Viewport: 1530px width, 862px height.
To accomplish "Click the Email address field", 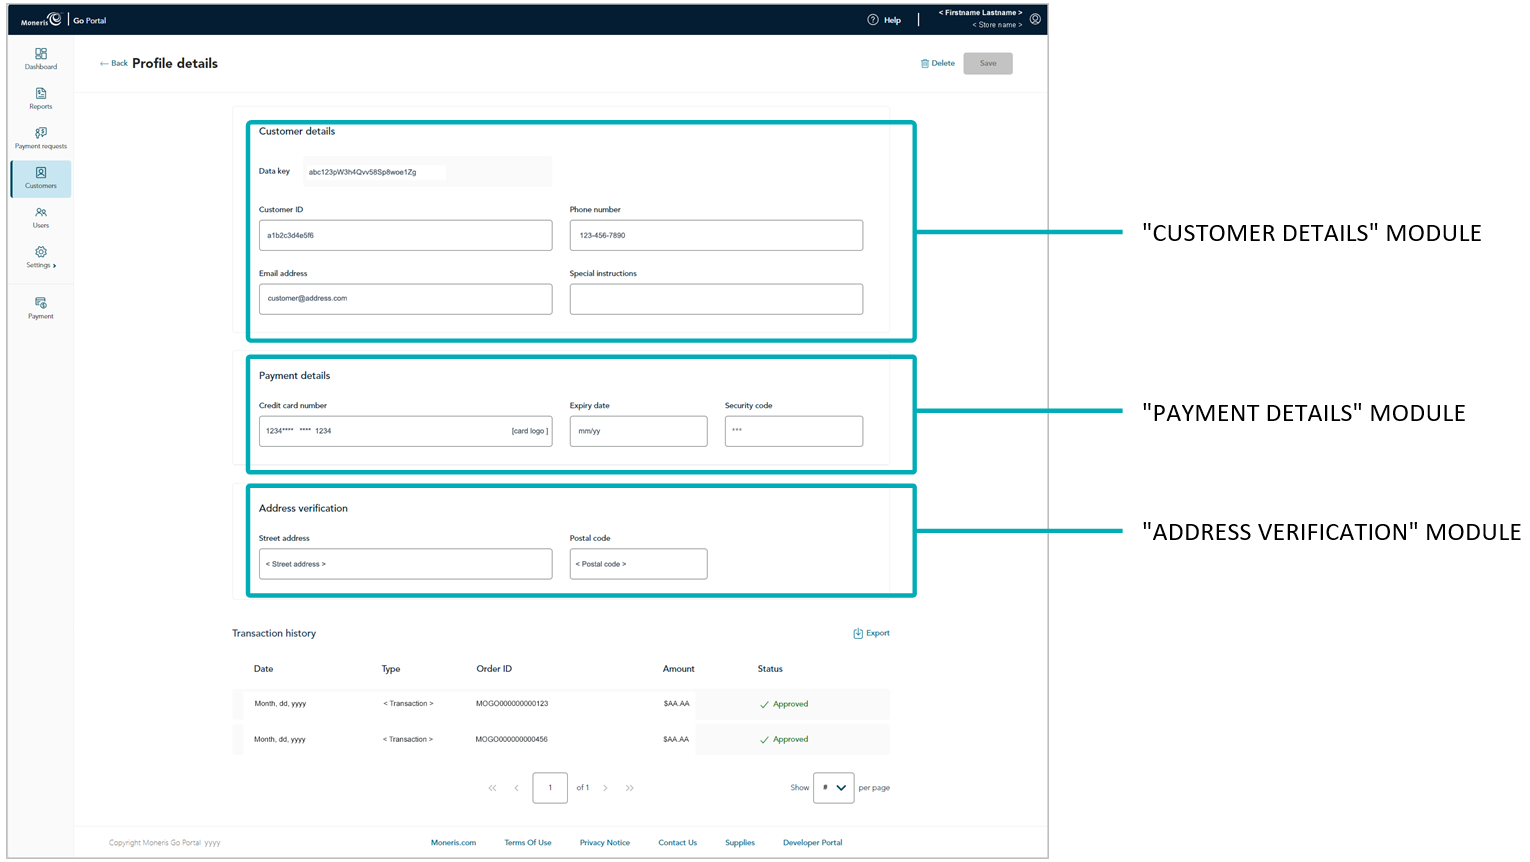I will 405,299.
